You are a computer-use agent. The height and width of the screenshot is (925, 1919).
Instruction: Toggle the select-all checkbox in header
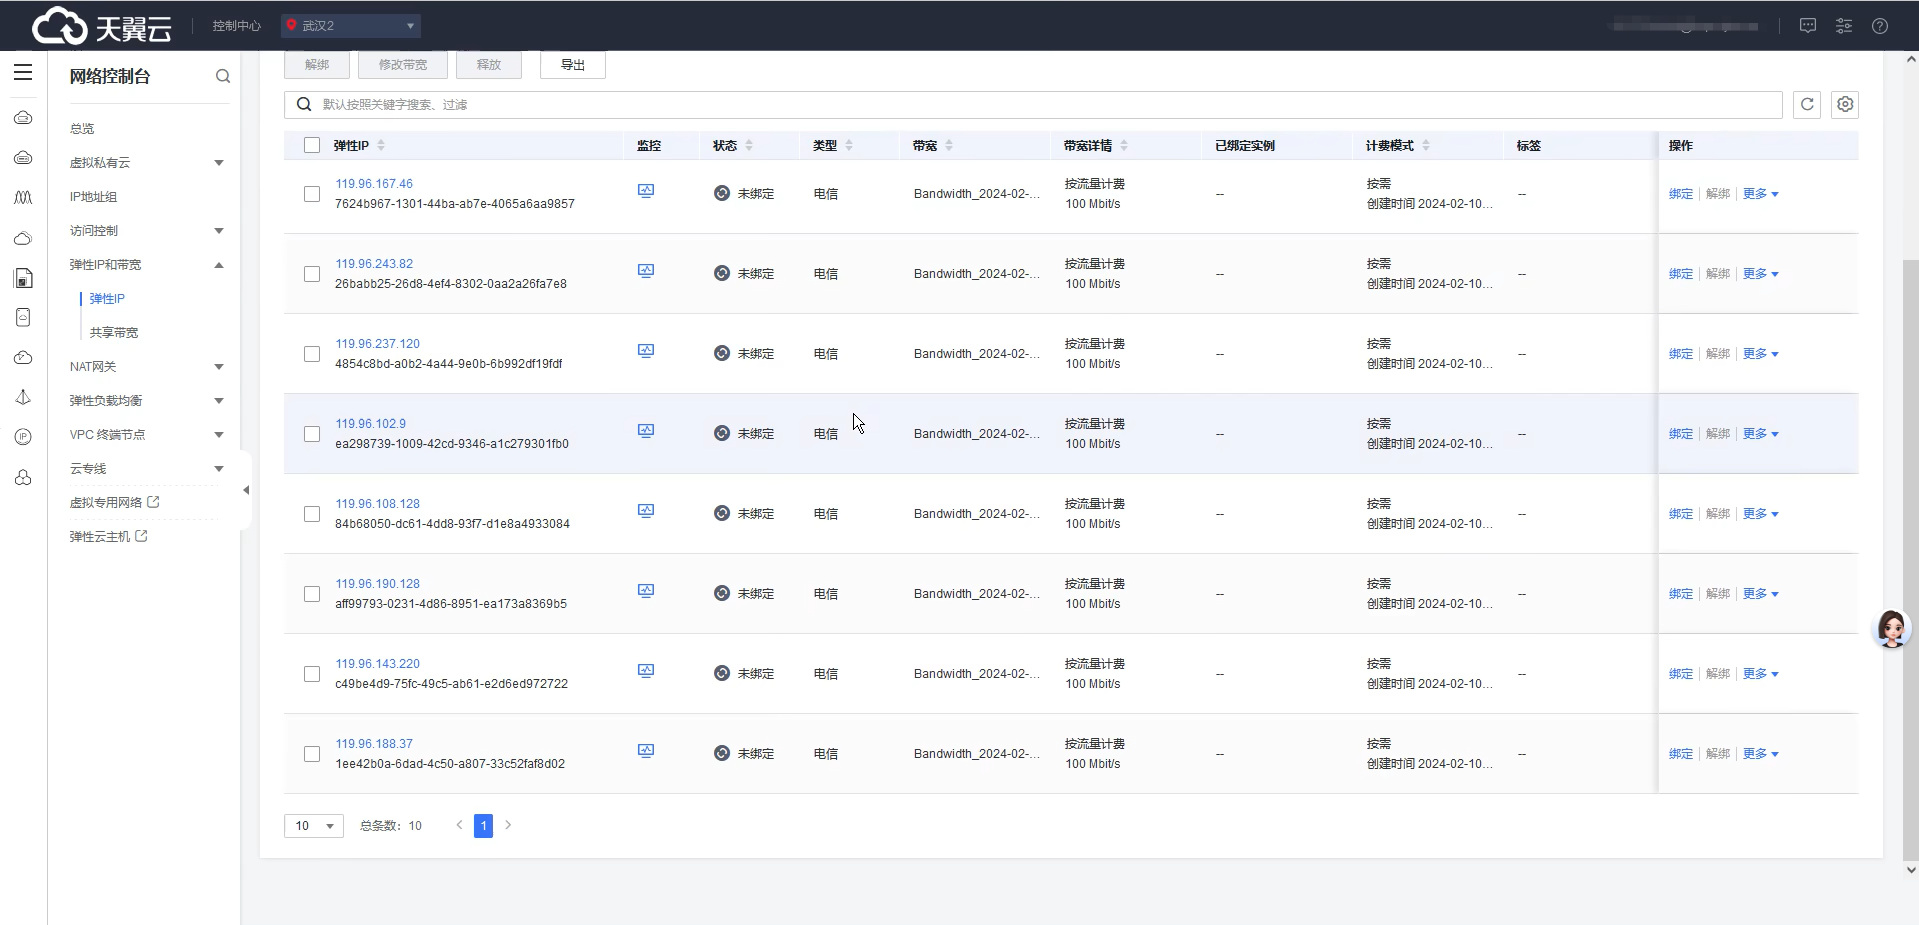coord(312,145)
